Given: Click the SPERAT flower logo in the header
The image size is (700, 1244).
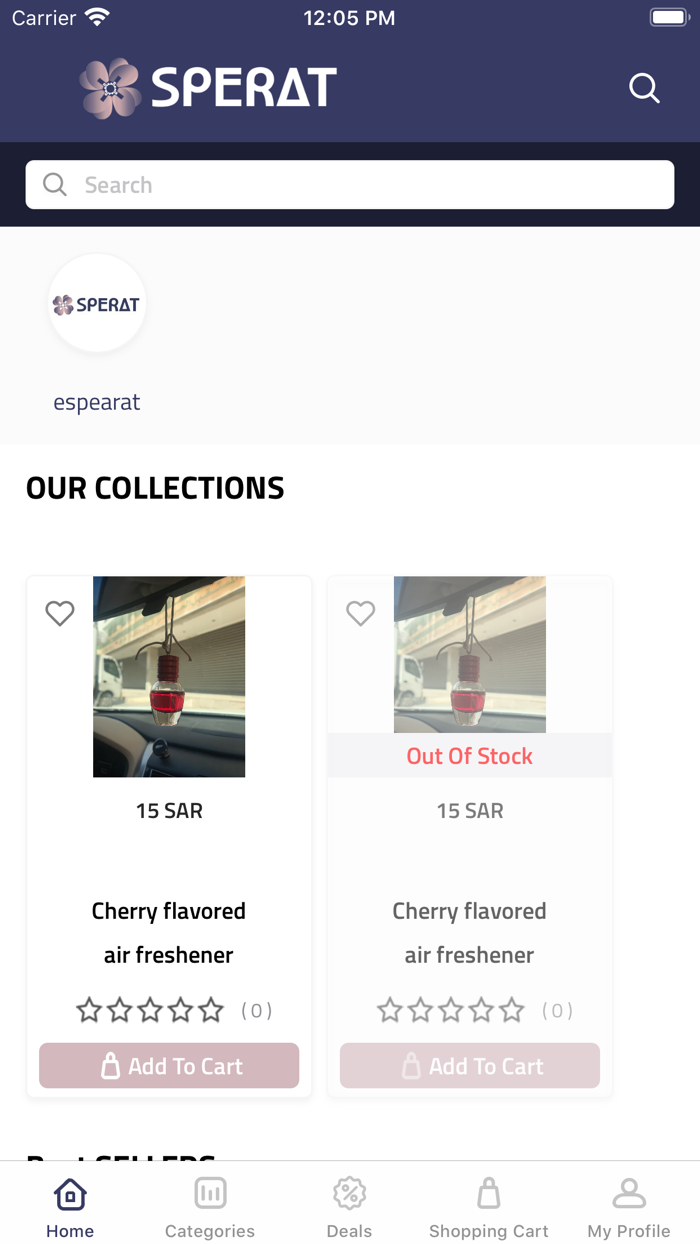Looking at the screenshot, I should [x=109, y=87].
